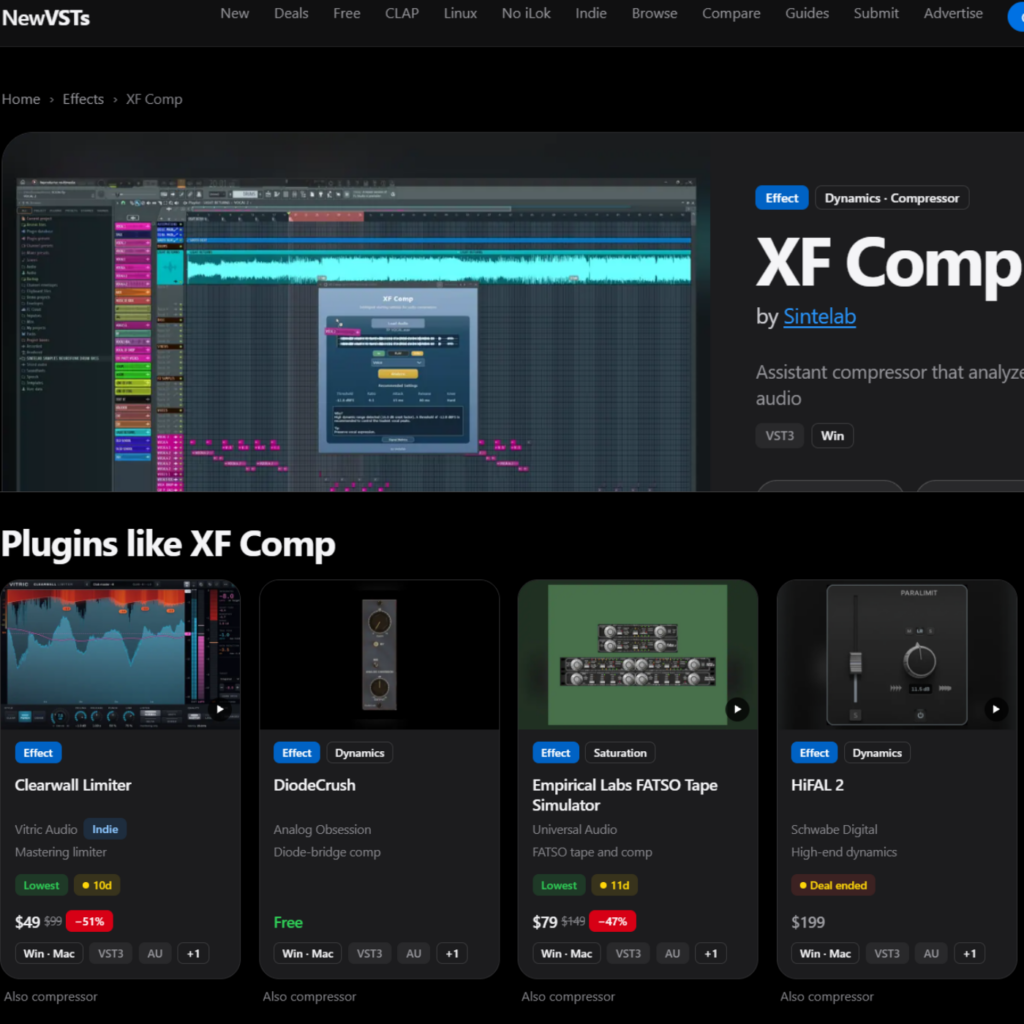Click the Effect tag on HiFAL 2 card
This screenshot has width=1024, height=1024.
[x=814, y=753]
